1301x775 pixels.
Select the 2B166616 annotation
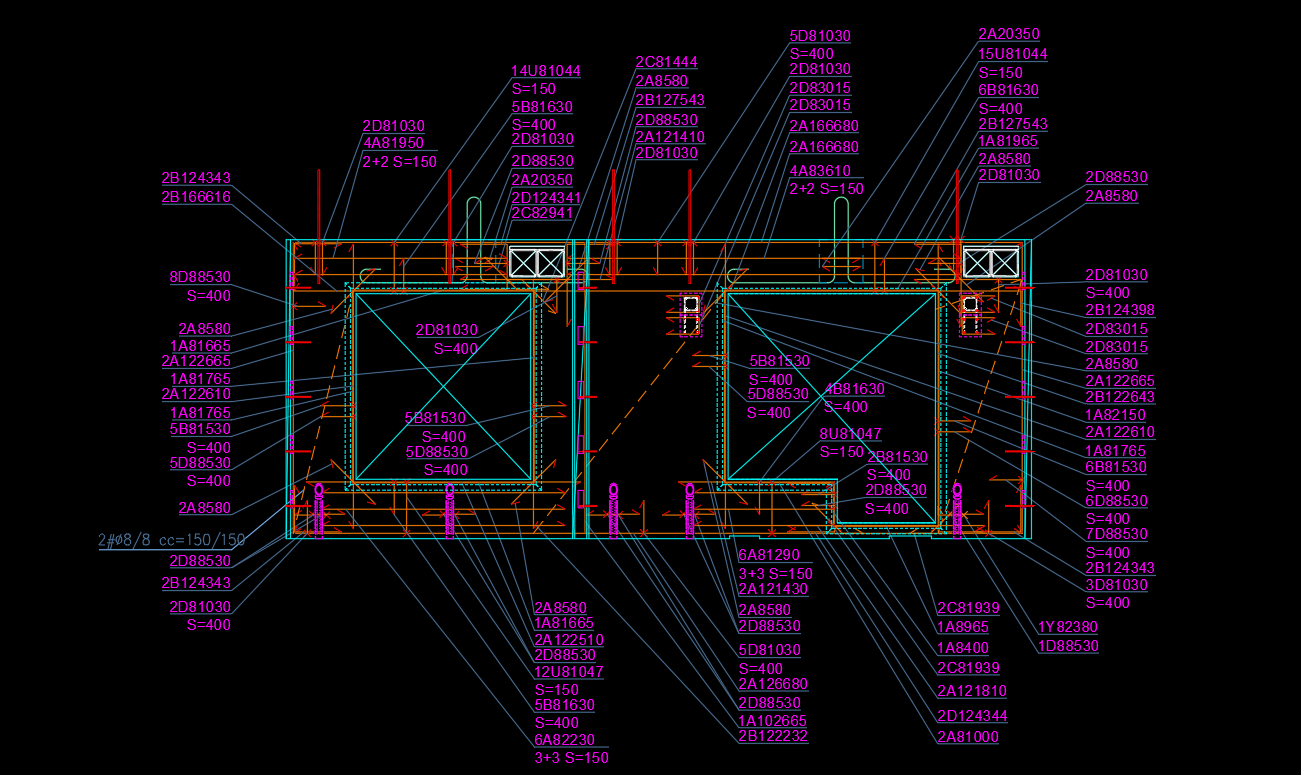[196, 197]
